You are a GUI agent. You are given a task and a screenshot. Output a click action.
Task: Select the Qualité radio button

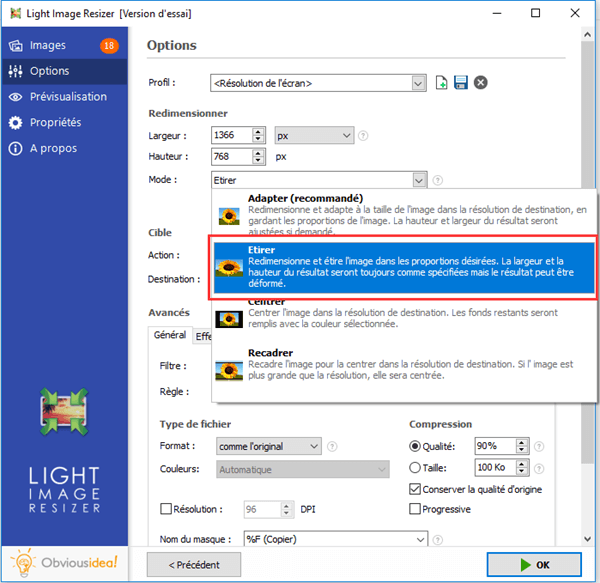(415, 446)
